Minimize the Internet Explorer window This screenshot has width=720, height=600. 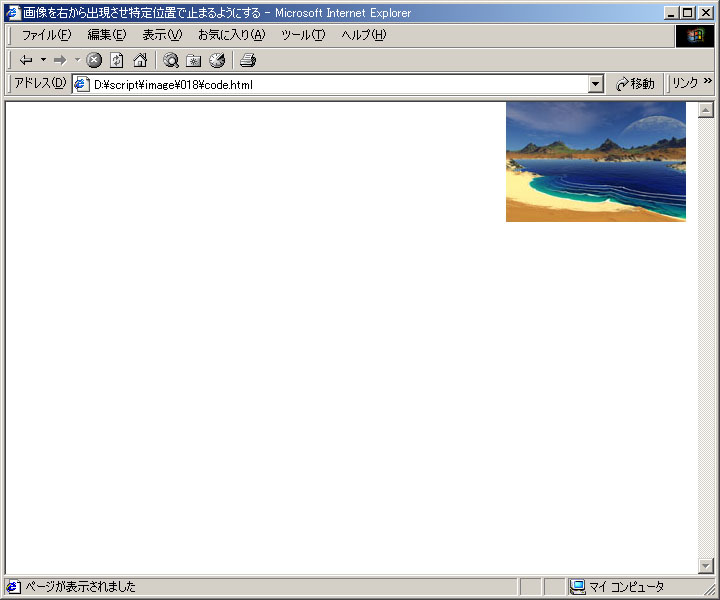click(x=671, y=12)
